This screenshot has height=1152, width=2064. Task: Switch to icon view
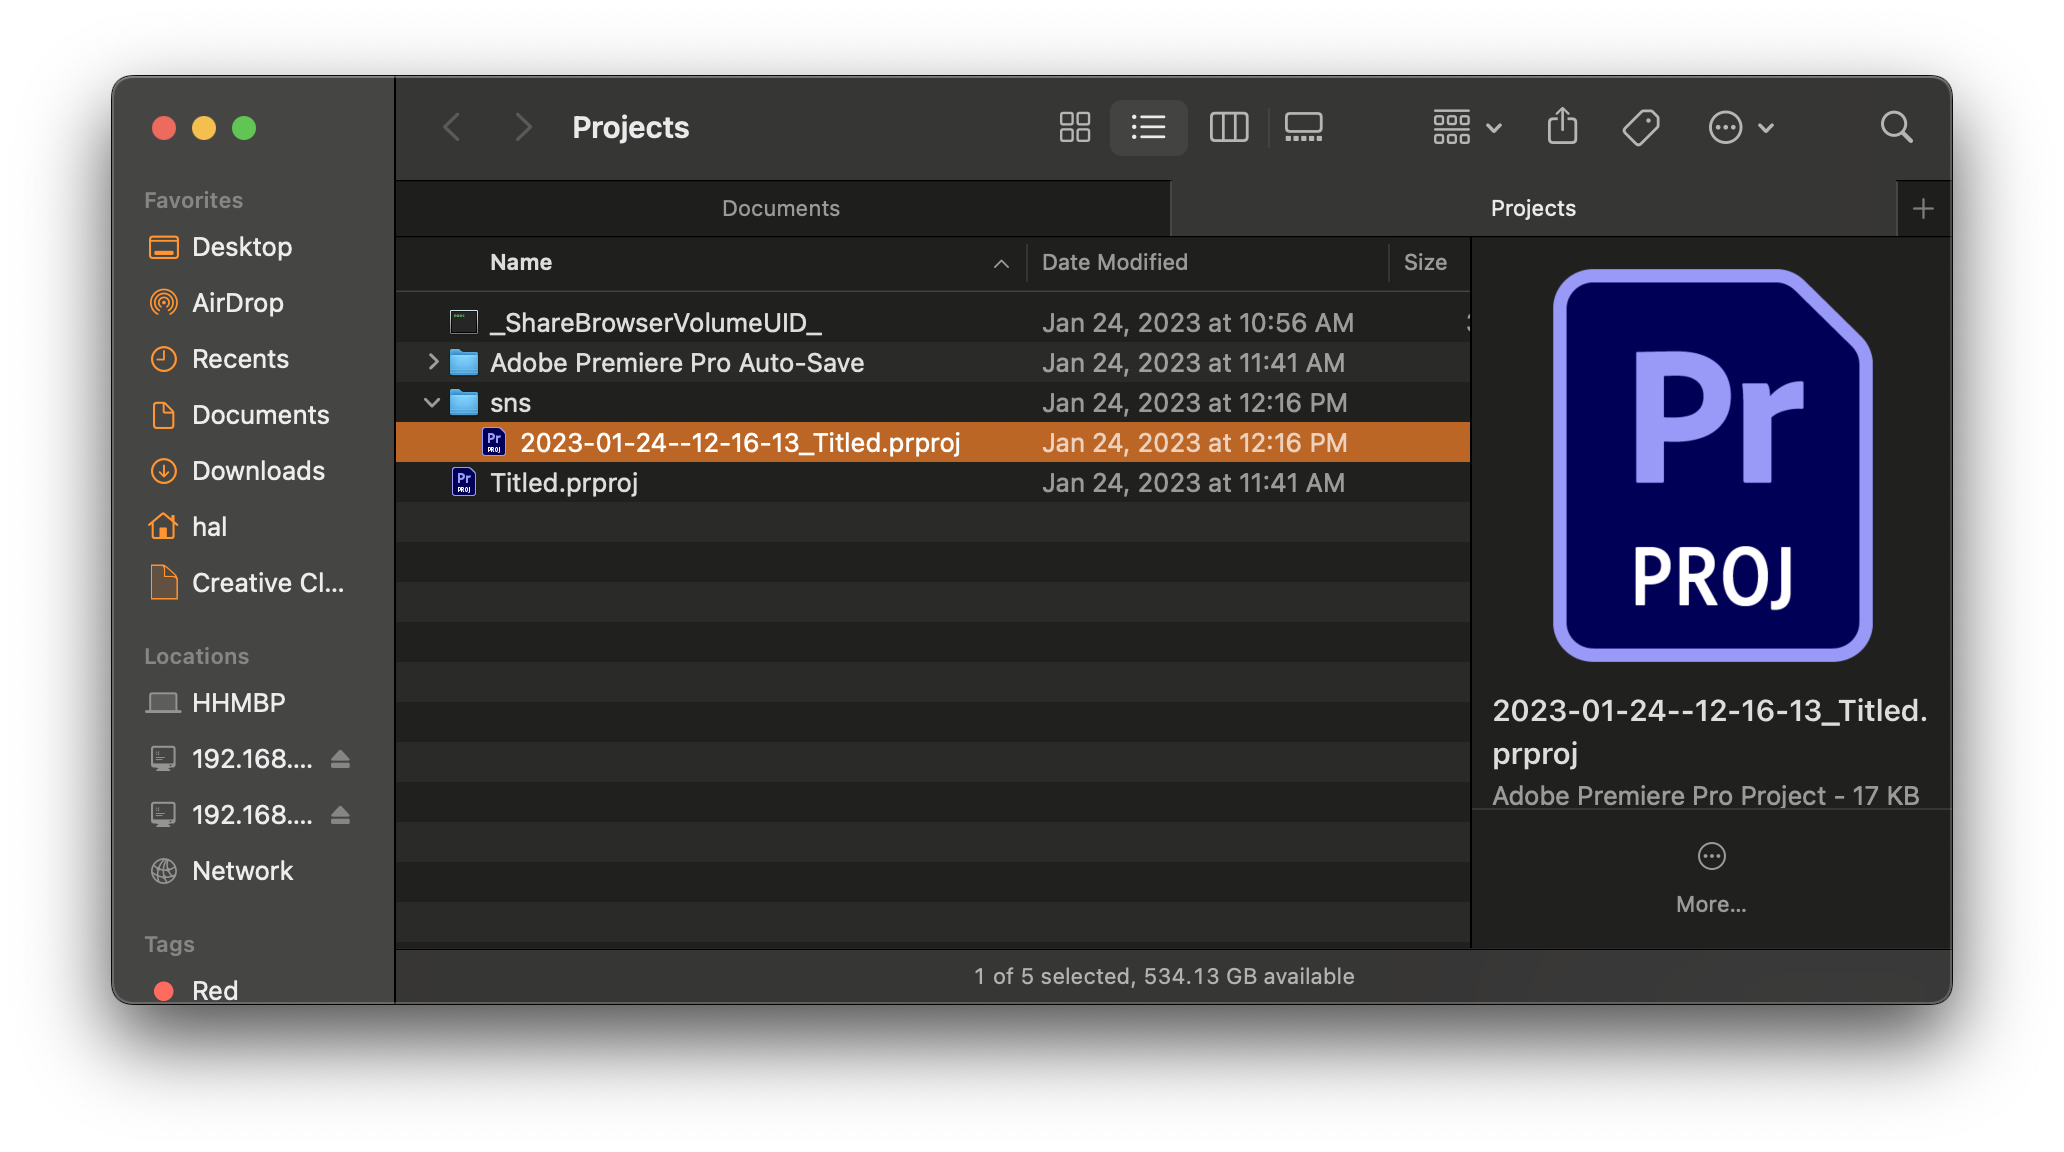tap(1074, 127)
